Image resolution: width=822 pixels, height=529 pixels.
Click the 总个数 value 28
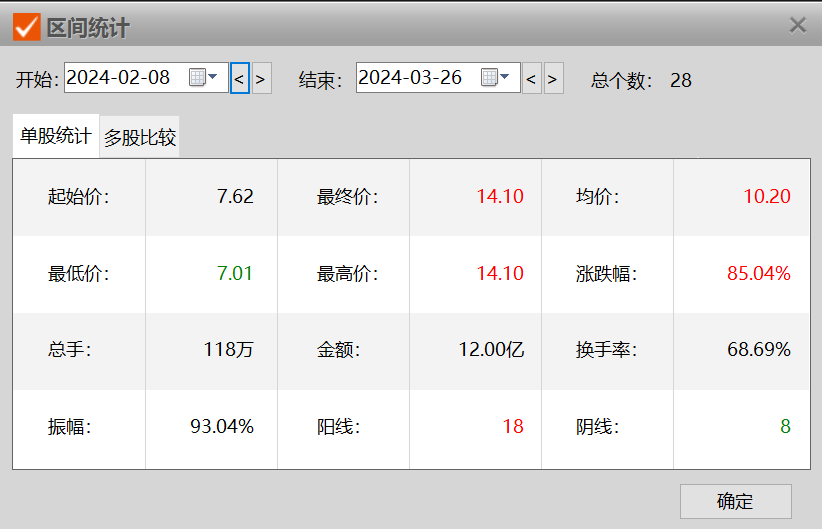pyautogui.click(x=680, y=80)
